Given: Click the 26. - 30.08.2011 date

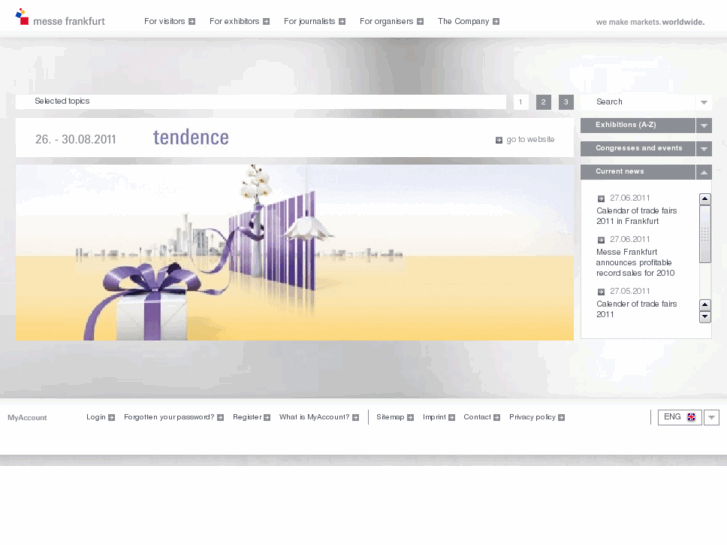Looking at the screenshot, I should (76, 139).
